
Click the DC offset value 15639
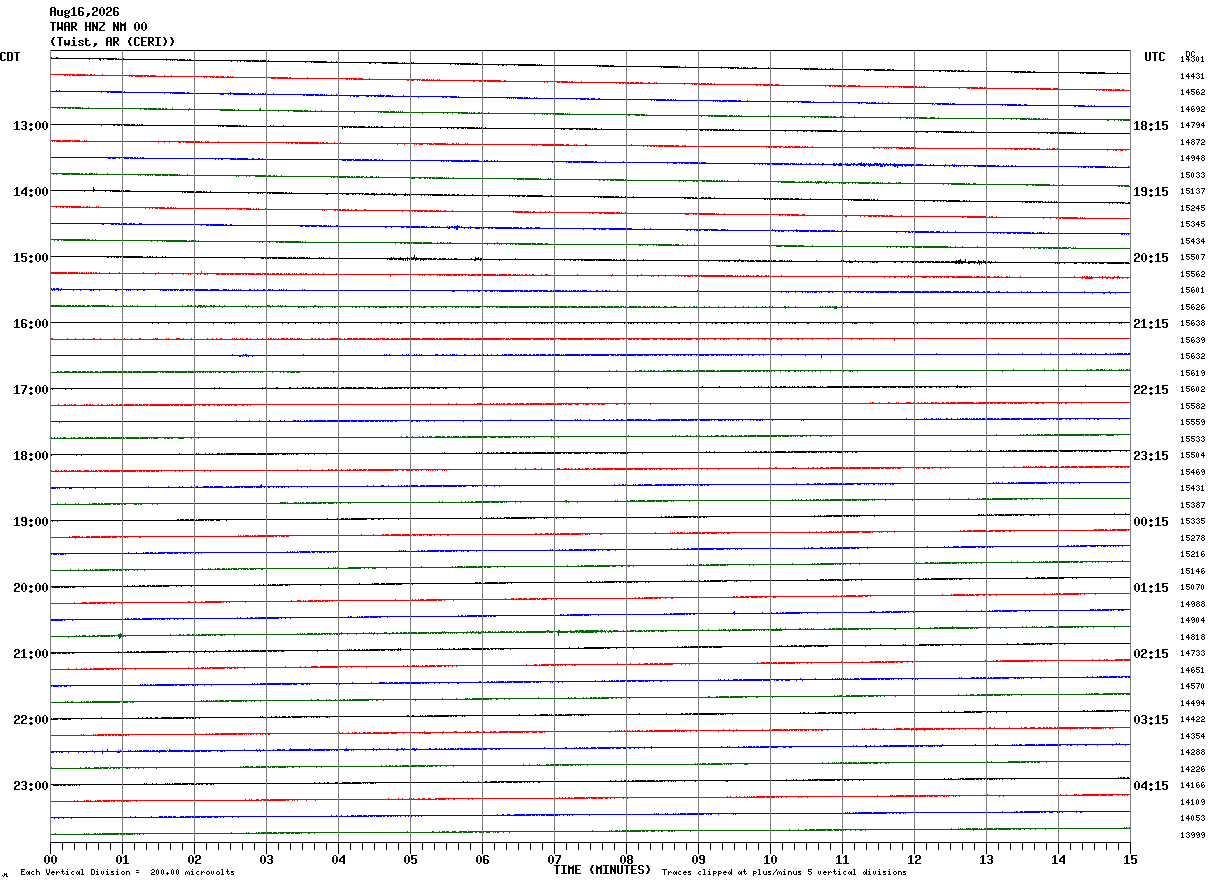(x=1192, y=340)
